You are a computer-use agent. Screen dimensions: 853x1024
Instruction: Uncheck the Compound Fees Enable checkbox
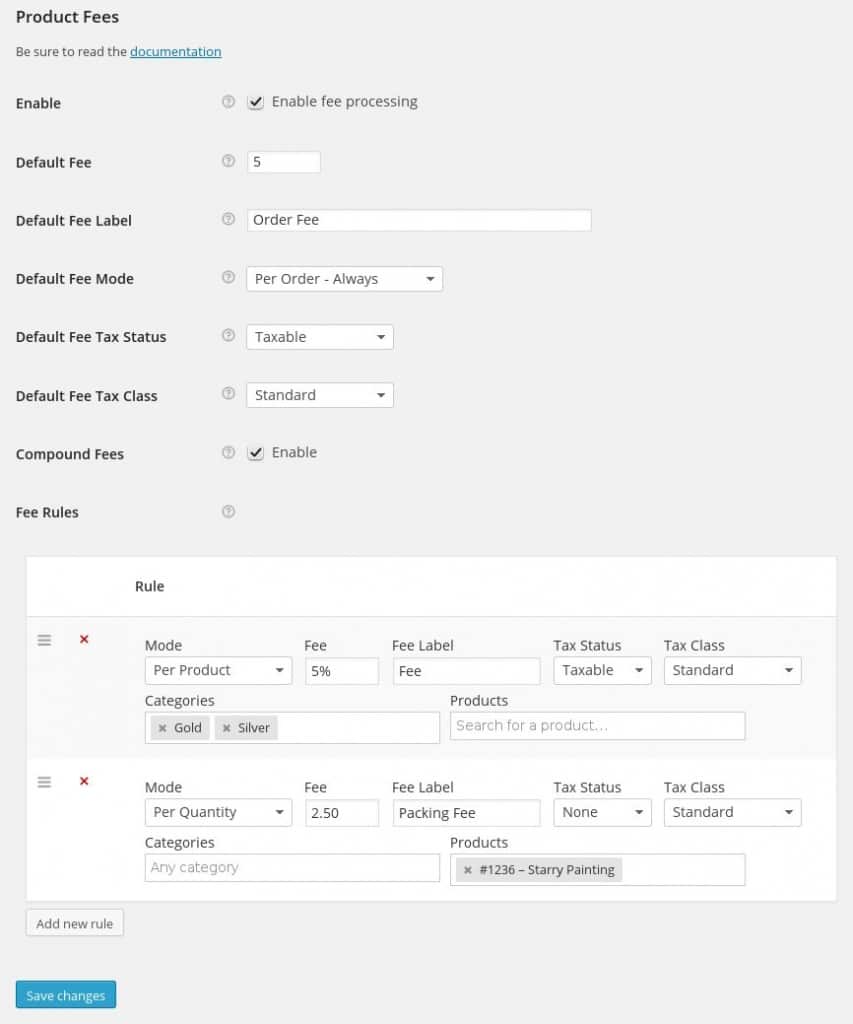tap(256, 453)
